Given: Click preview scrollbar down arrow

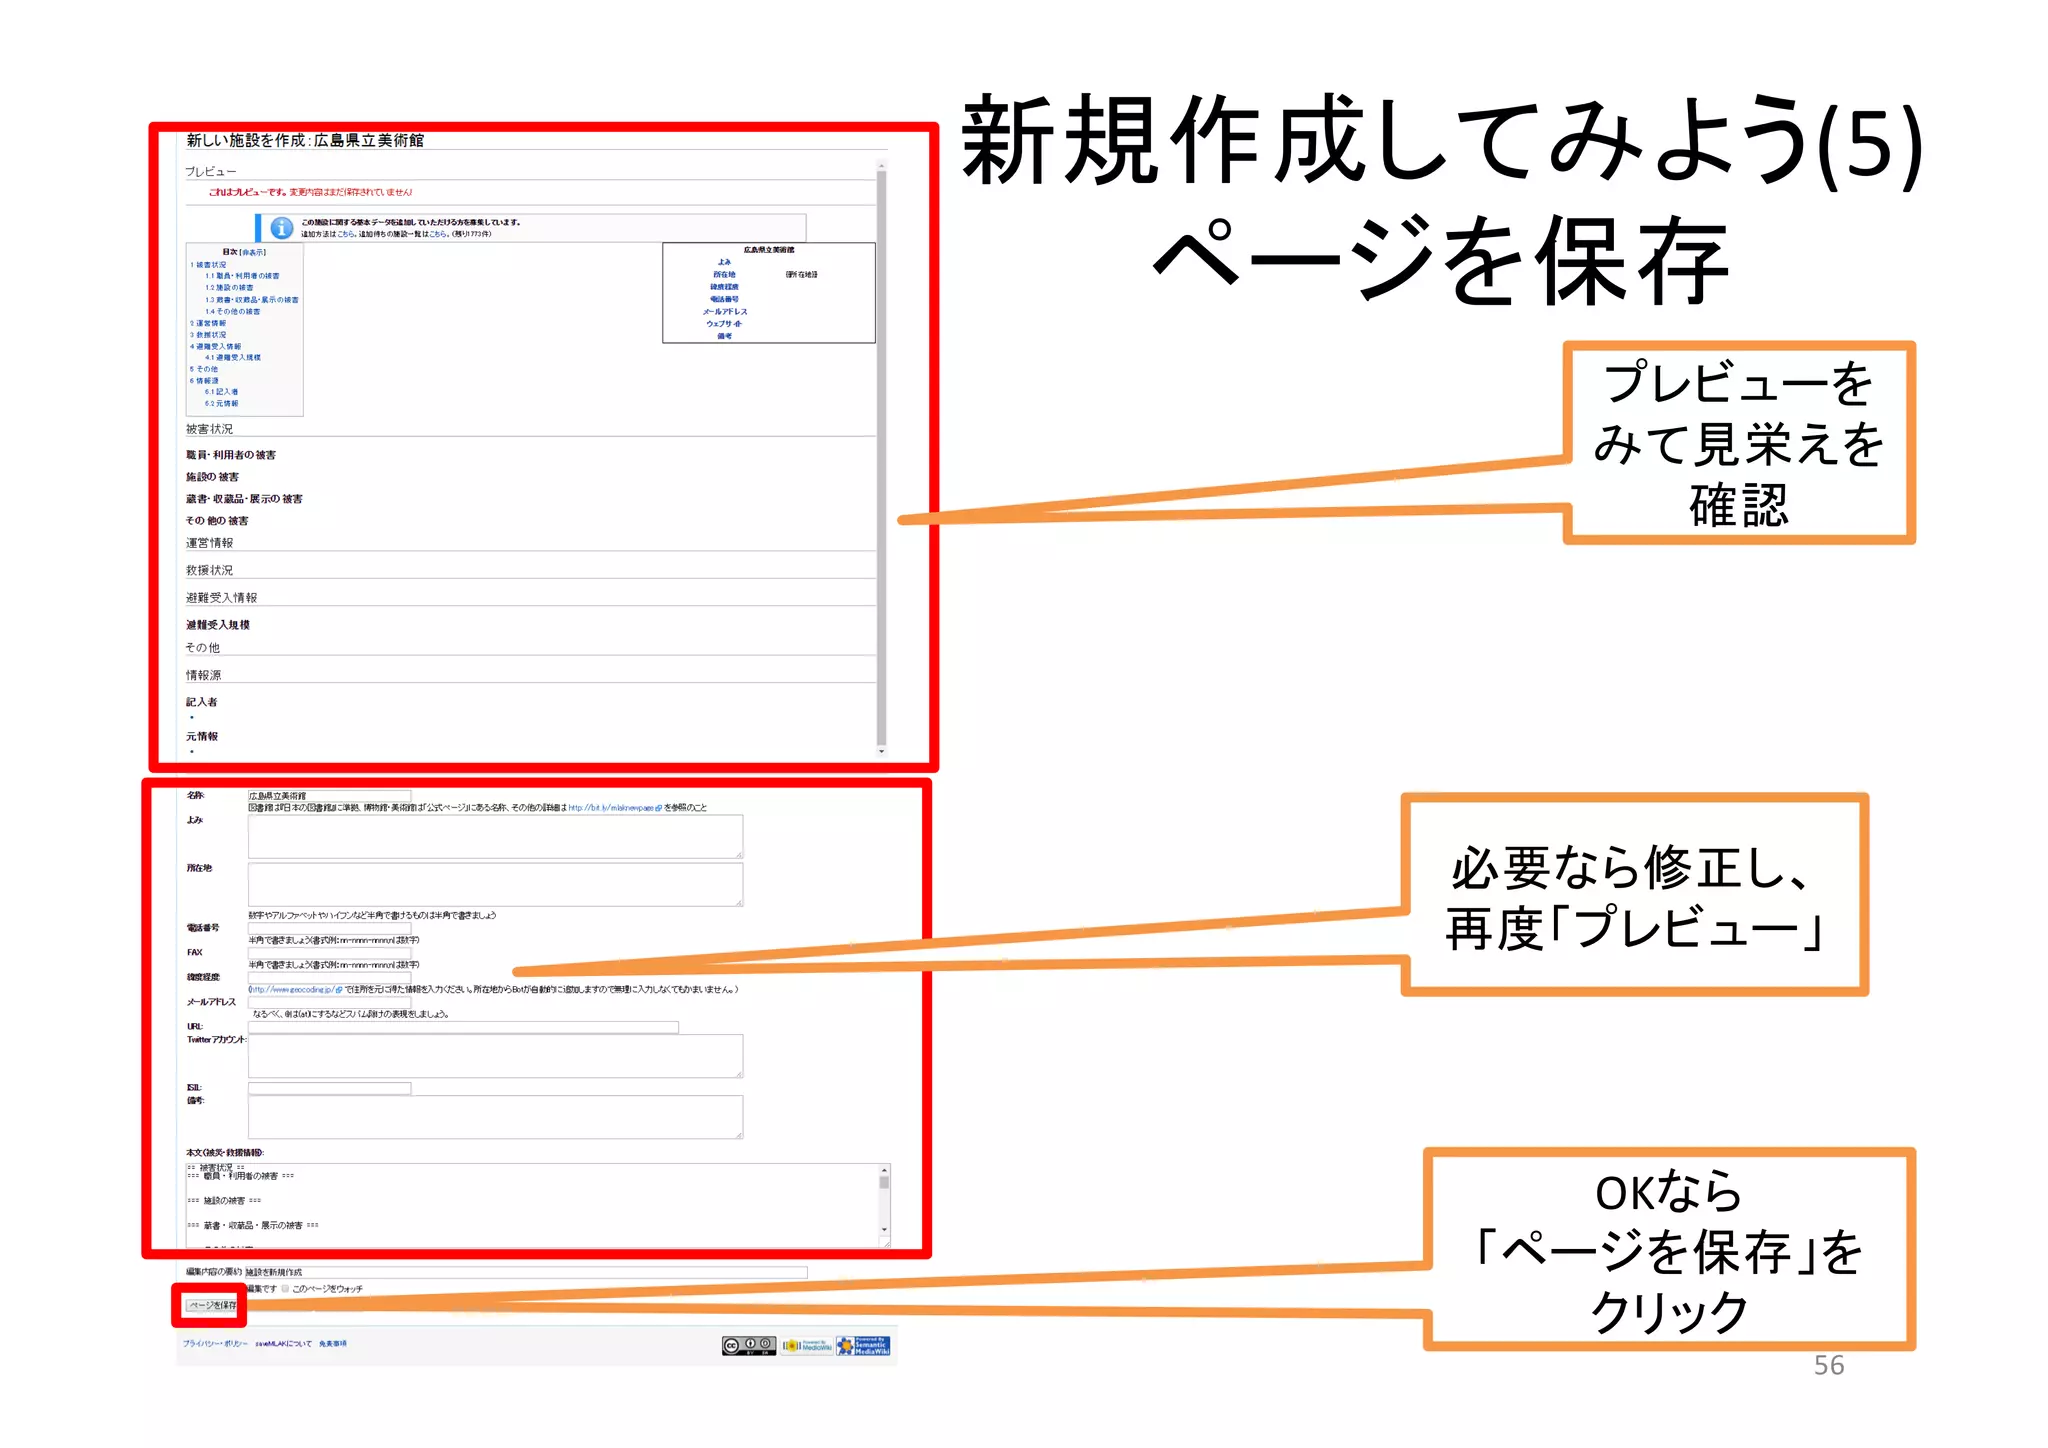Looking at the screenshot, I should tap(881, 751).
